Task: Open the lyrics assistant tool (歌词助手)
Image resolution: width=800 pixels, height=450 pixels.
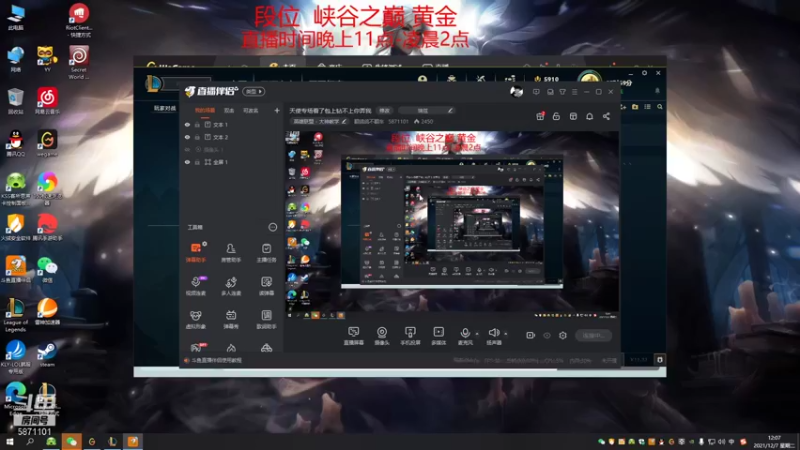Action: [x=266, y=319]
